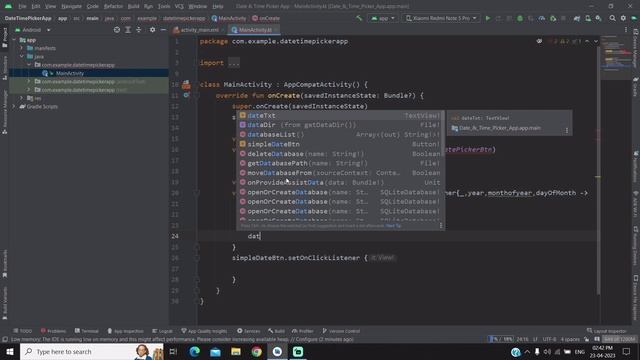This screenshot has height=360, width=640.
Task: Click the Windows Start button
Action: tap(10, 352)
